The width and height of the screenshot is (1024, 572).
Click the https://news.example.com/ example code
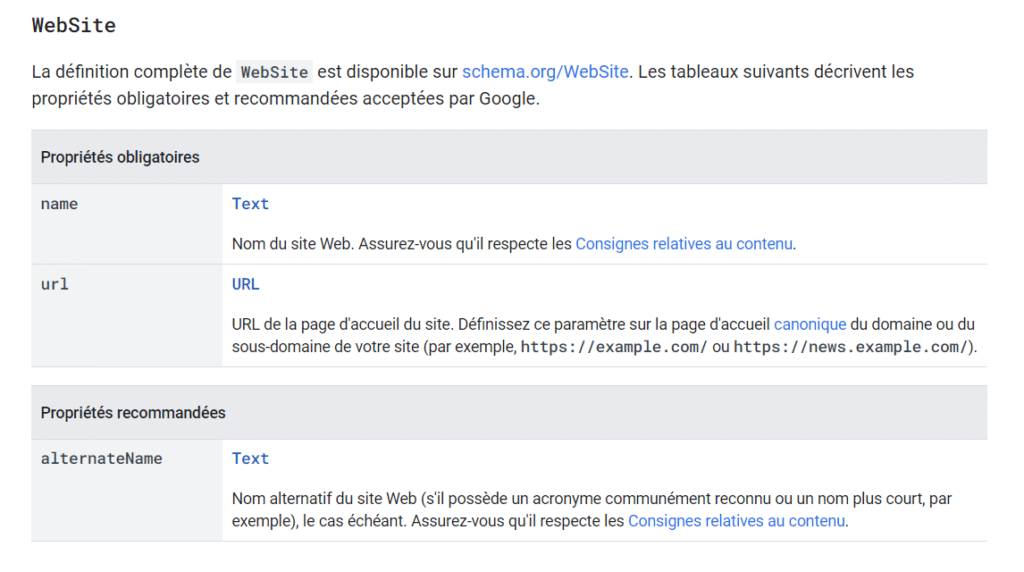pos(850,348)
